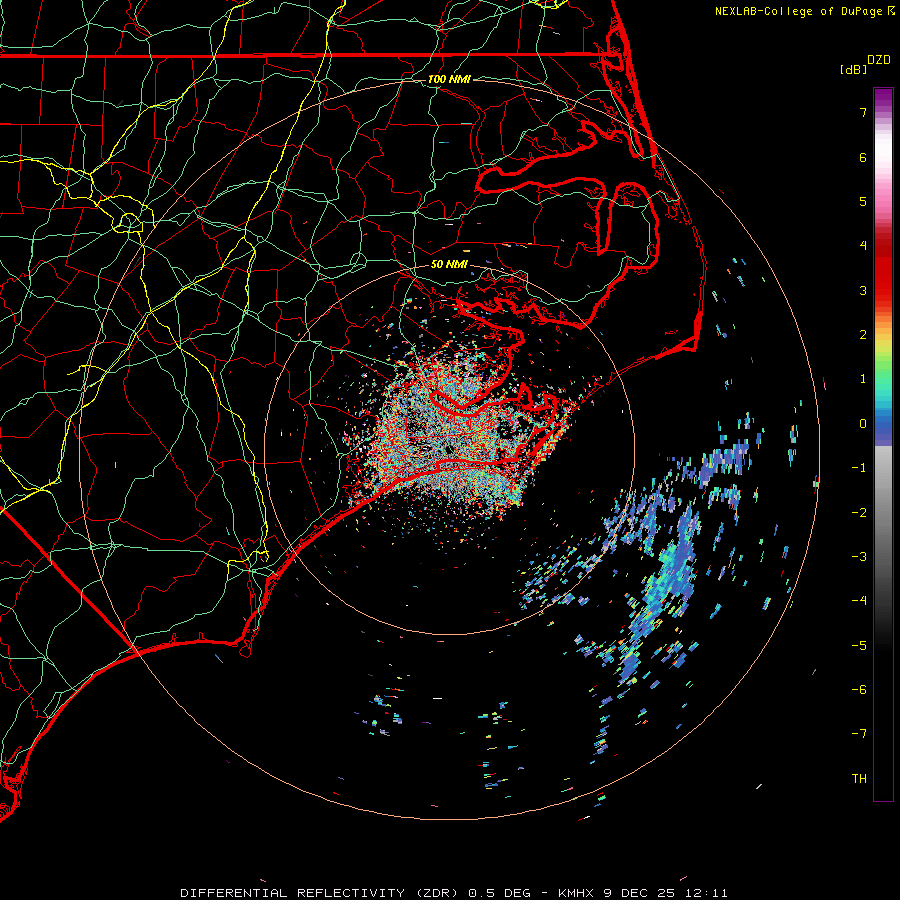Select the 100 NMI range ring label
Image resolution: width=900 pixels, height=900 pixels.
449,79
